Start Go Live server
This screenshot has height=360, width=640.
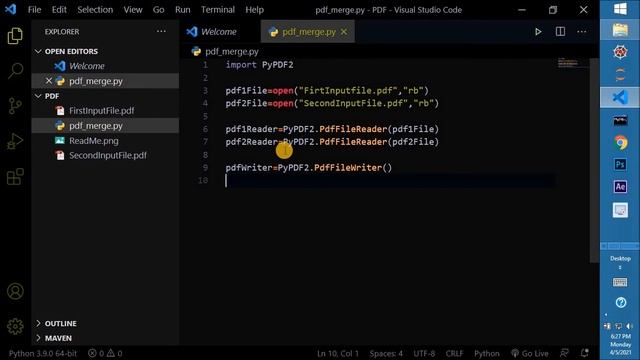click(530, 353)
